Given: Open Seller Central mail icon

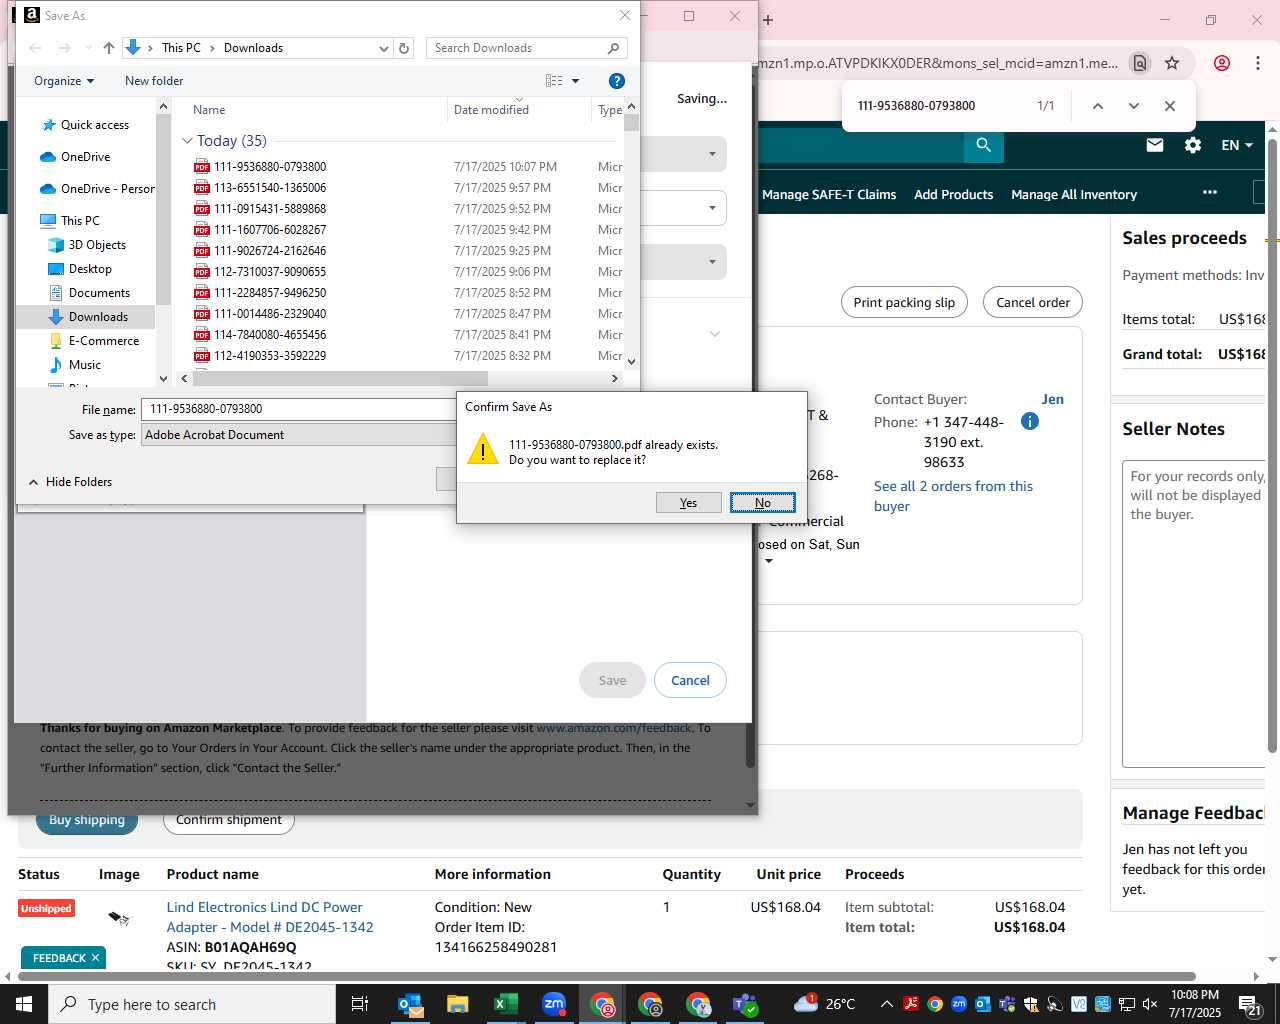Looking at the screenshot, I should (1155, 145).
